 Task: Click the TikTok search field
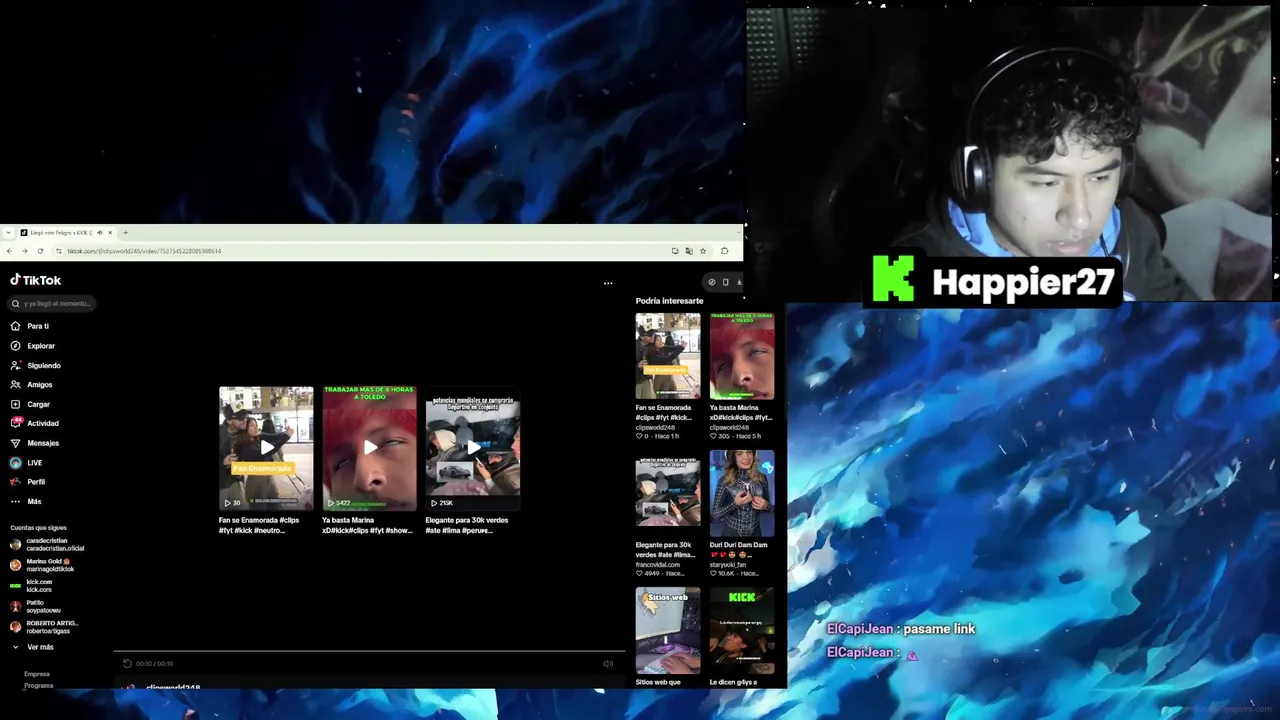(x=51, y=303)
